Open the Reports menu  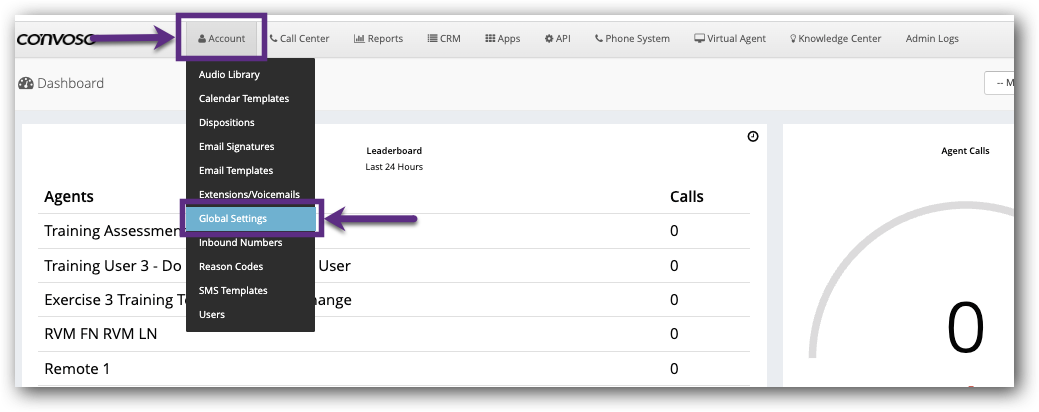click(378, 38)
